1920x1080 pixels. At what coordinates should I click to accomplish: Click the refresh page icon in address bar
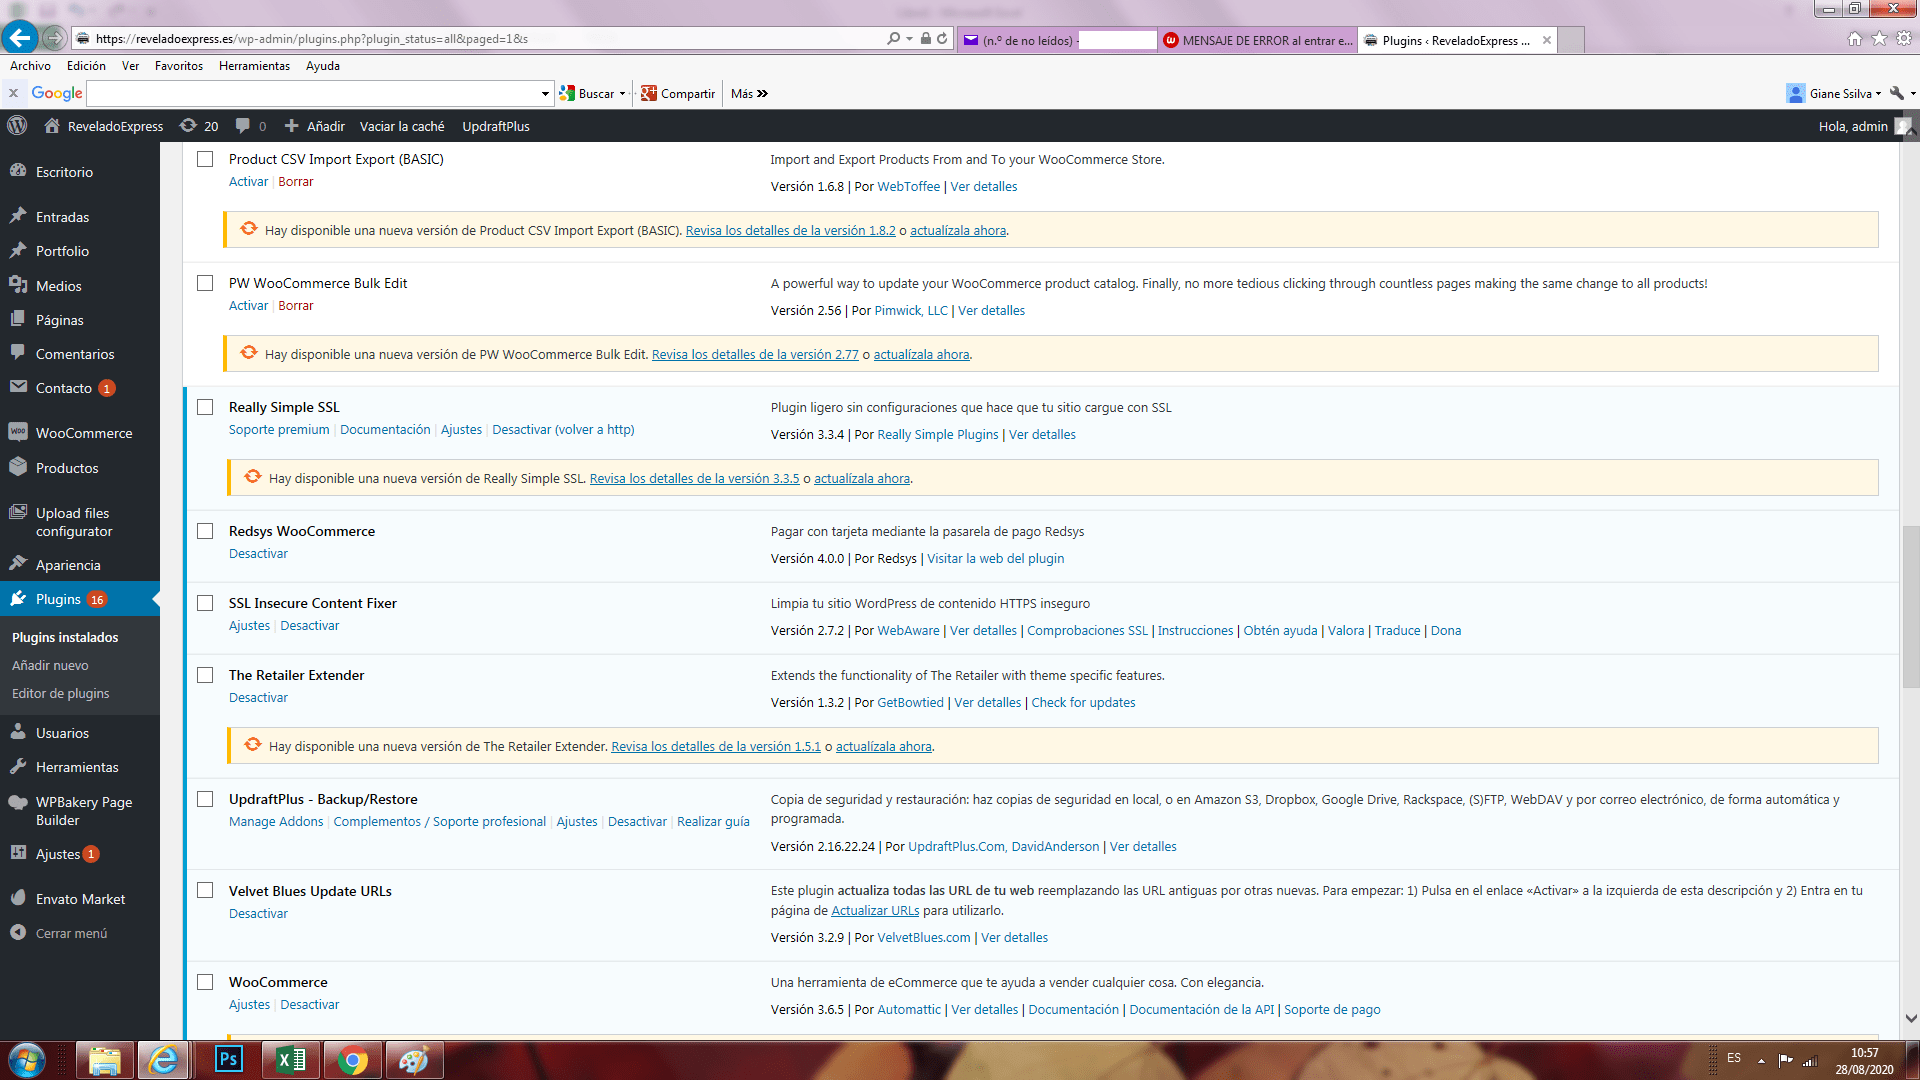click(942, 39)
